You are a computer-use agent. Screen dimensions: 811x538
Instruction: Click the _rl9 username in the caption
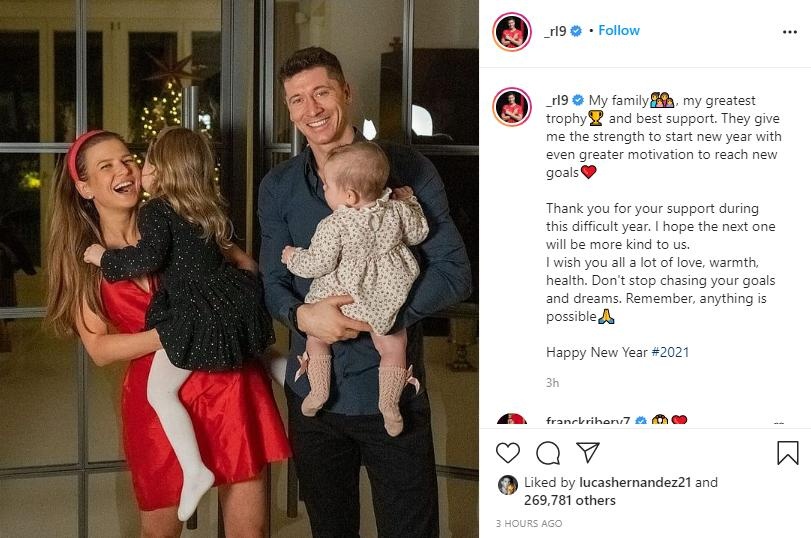coord(558,100)
